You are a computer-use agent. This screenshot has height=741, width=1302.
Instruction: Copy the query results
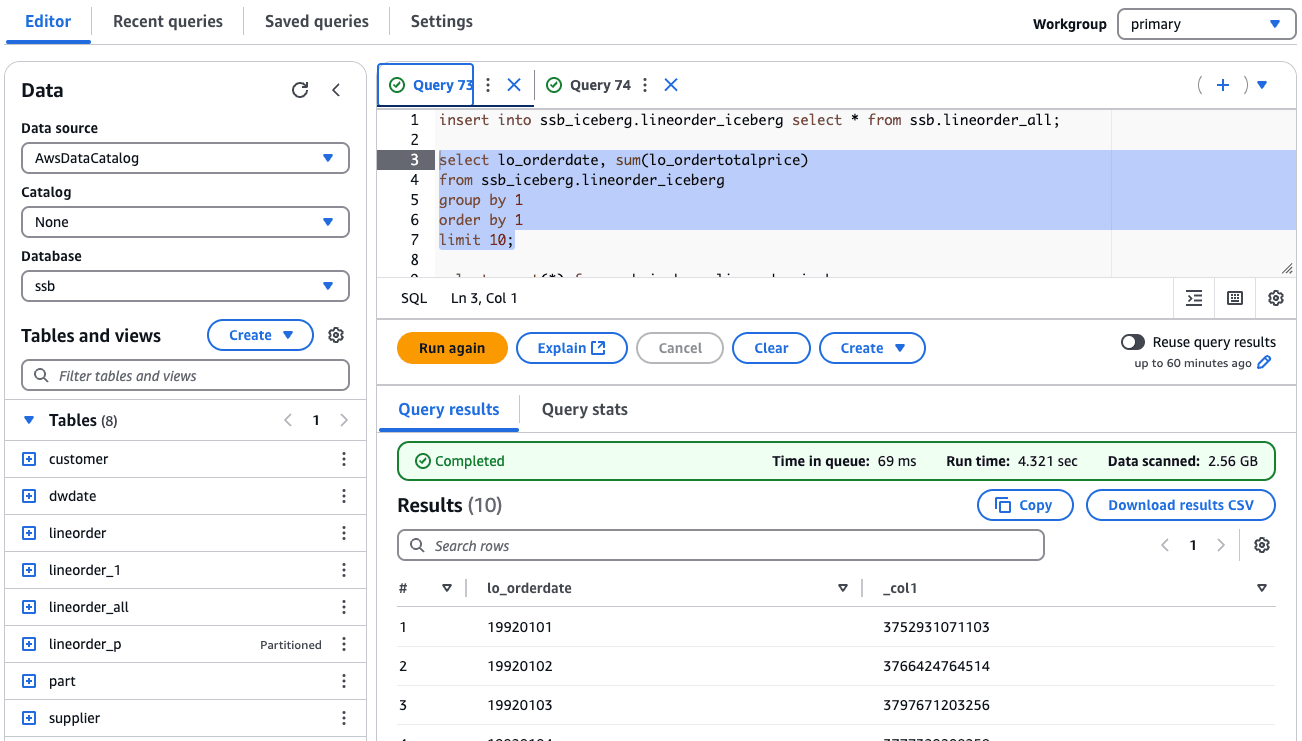coord(1025,505)
